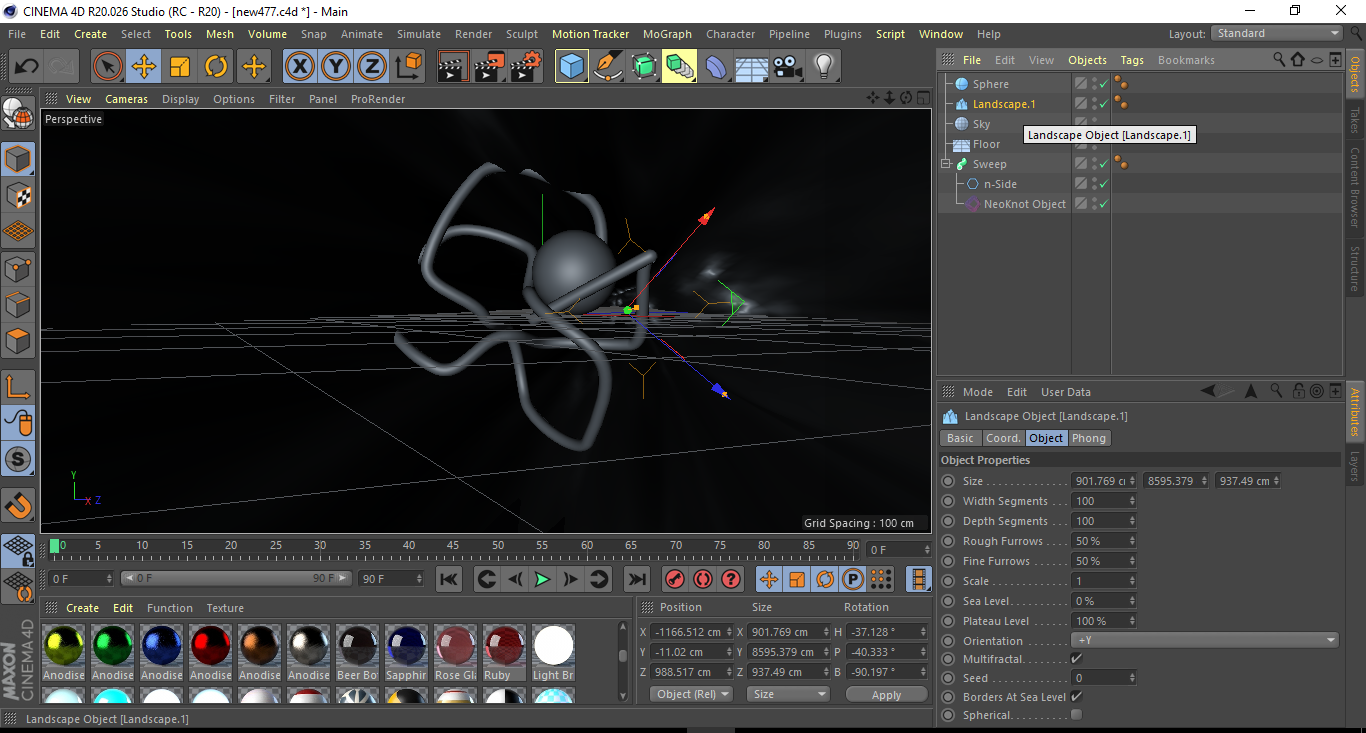Open the Content Browser side tab
The height and width of the screenshot is (733, 1366).
tap(1355, 187)
